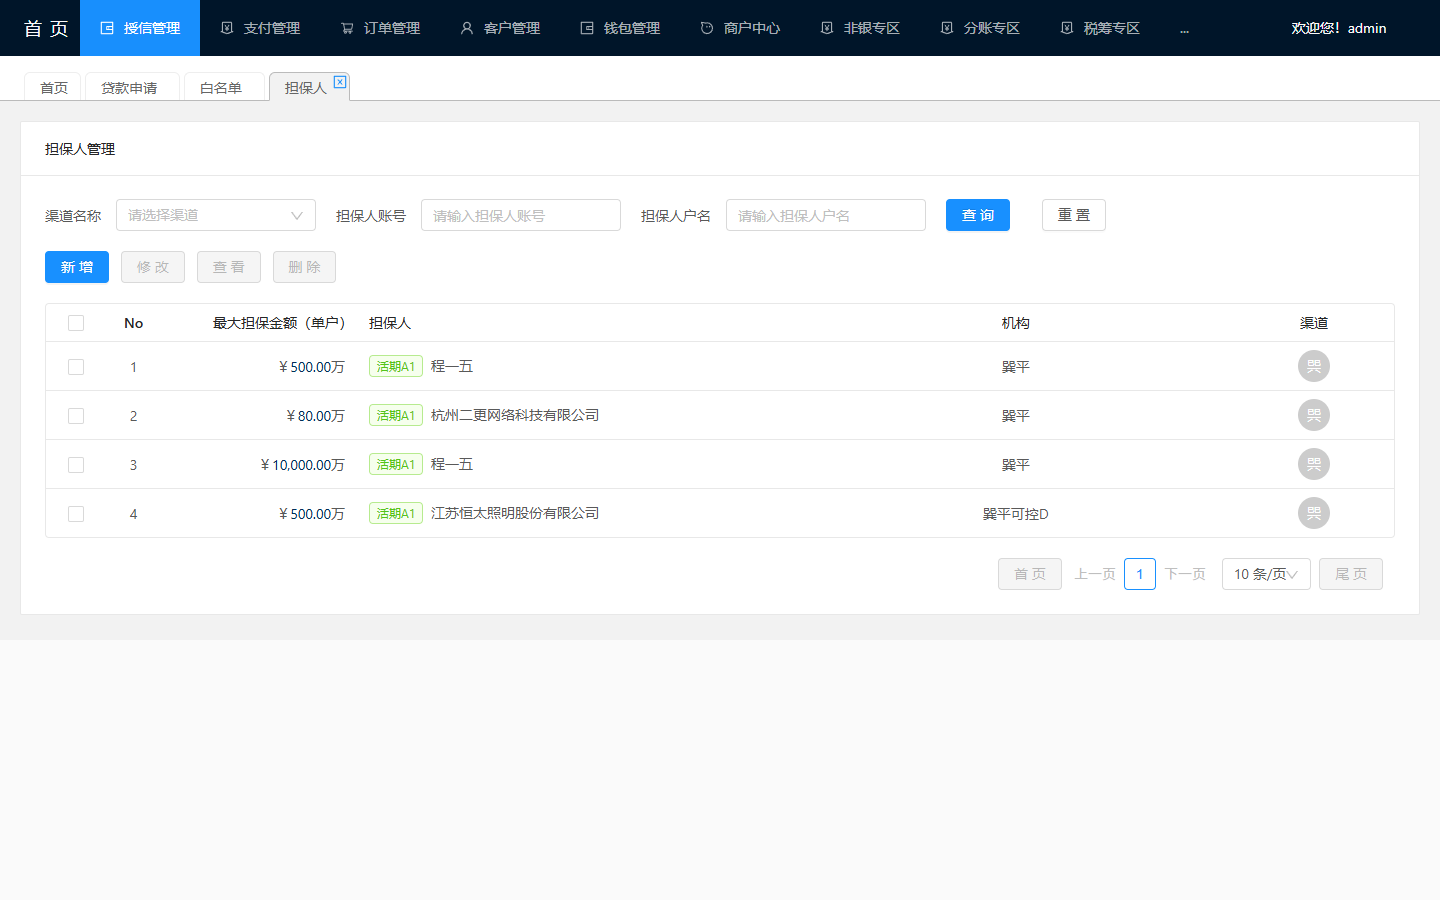This screenshot has height=900, width=1440.
Task: Click 下一页 next page link
Action: point(1185,574)
